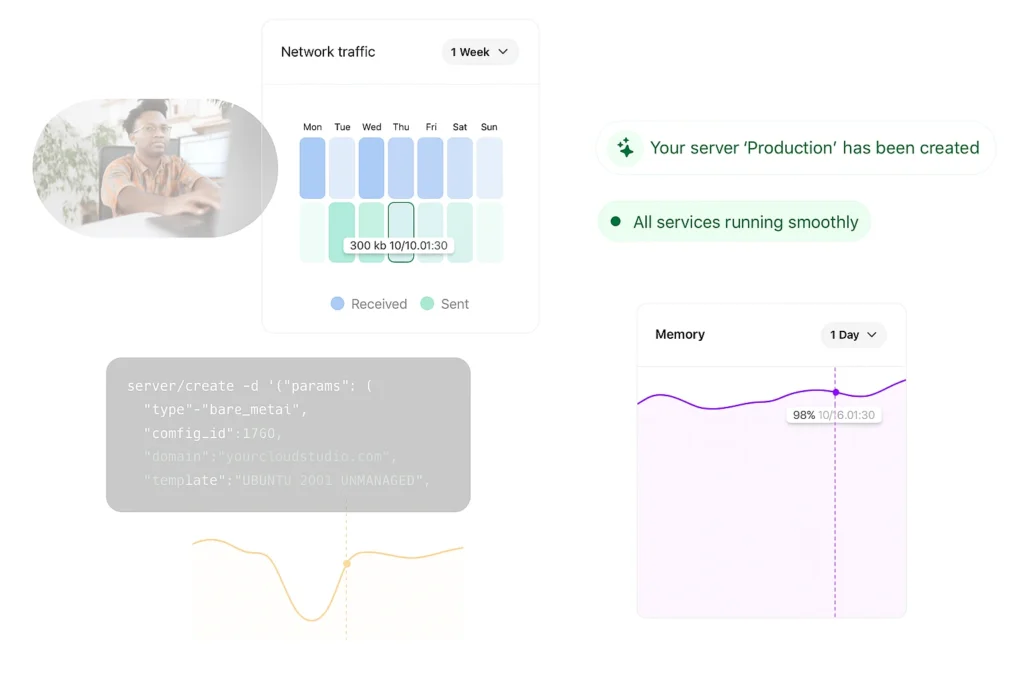Click the blue Received legend dot
Screen dimensions: 1024x683
point(338,304)
